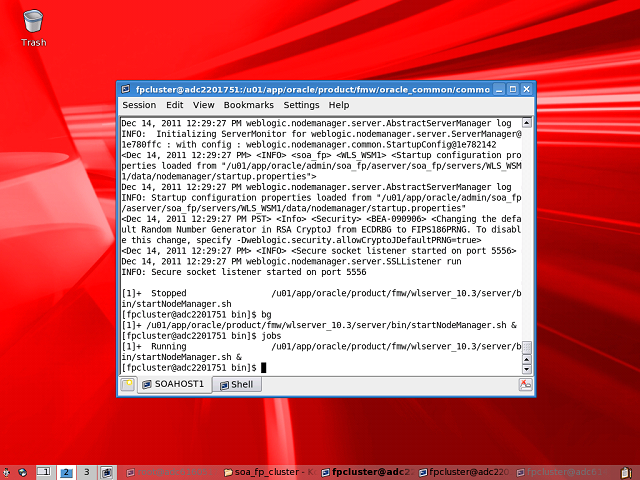The width and height of the screenshot is (640, 480).
Task: Select the faded fpcluster@adc61 taskbar entry
Action: click(x=562, y=472)
